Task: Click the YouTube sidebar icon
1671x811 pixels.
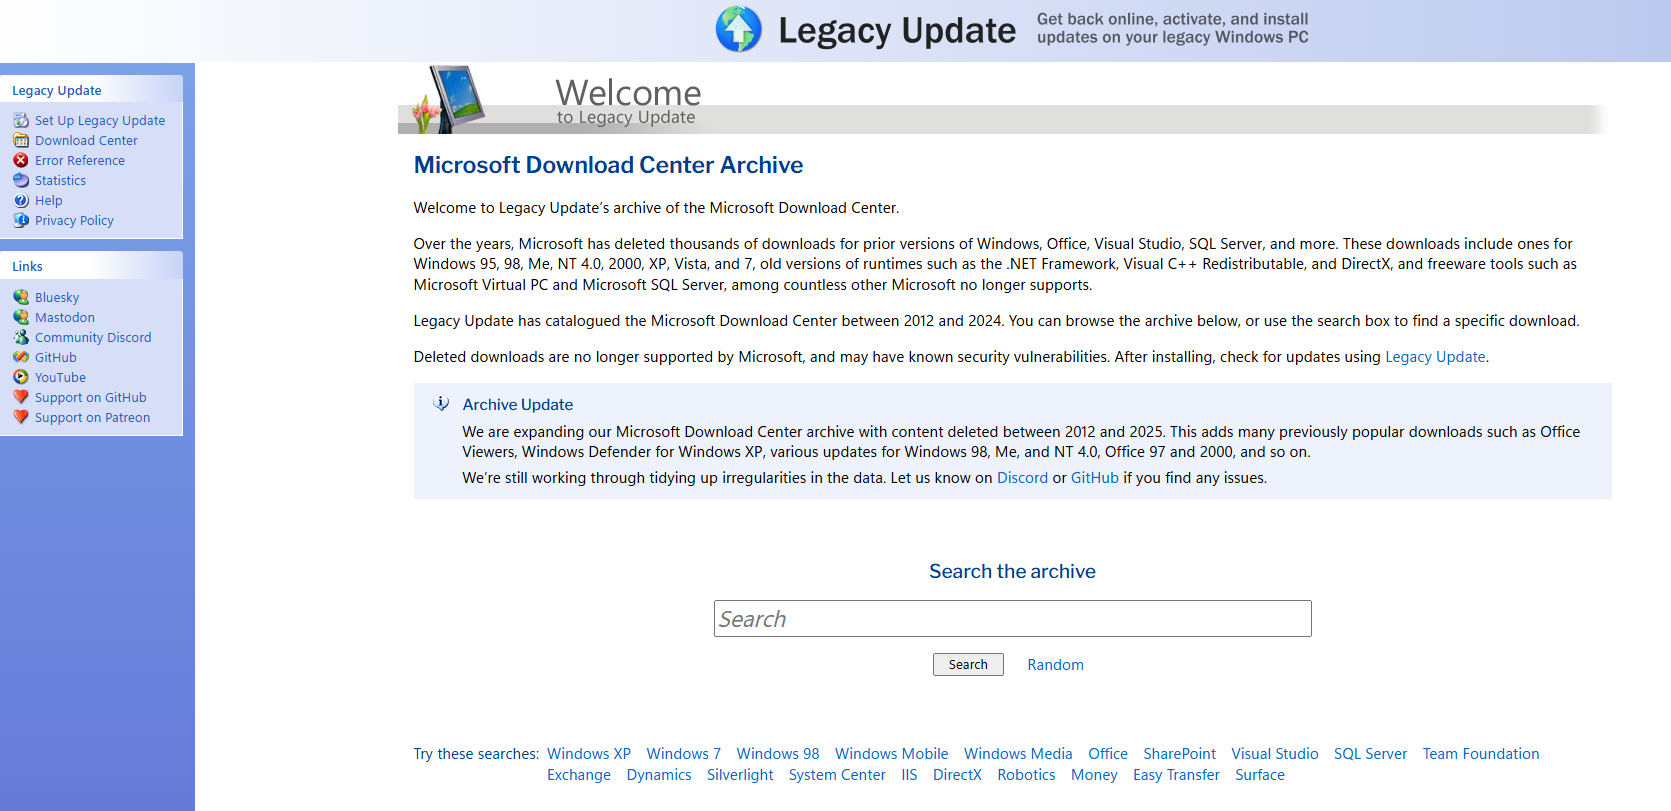Action: click(21, 377)
